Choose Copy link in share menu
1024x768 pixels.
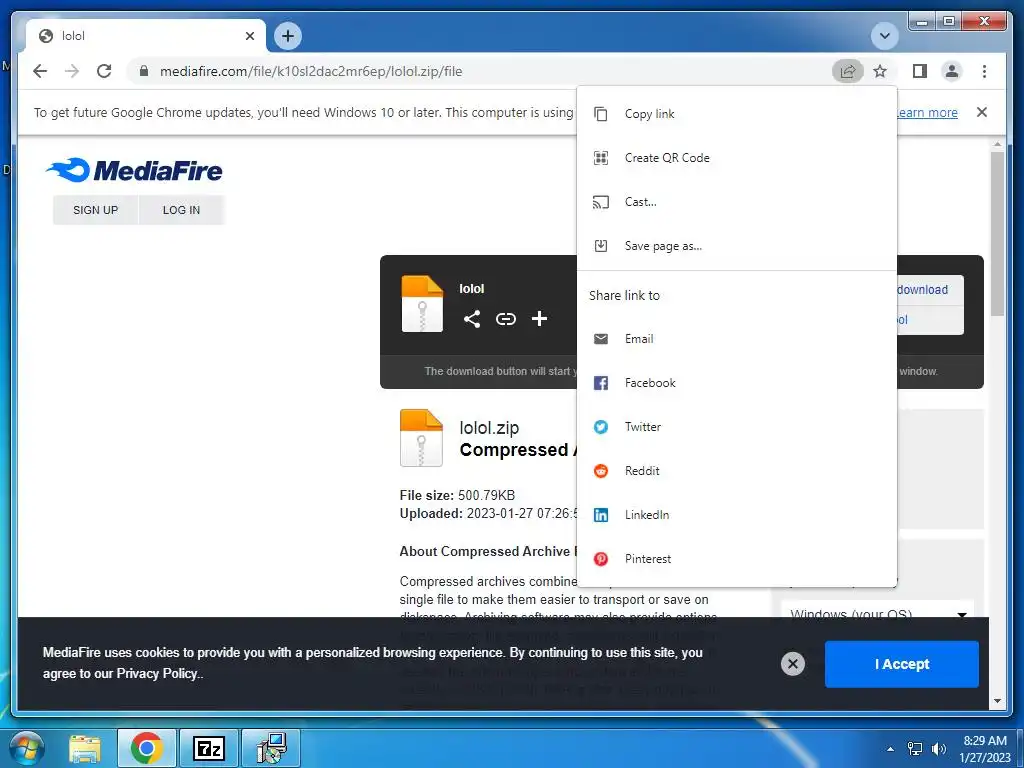click(737, 114)
